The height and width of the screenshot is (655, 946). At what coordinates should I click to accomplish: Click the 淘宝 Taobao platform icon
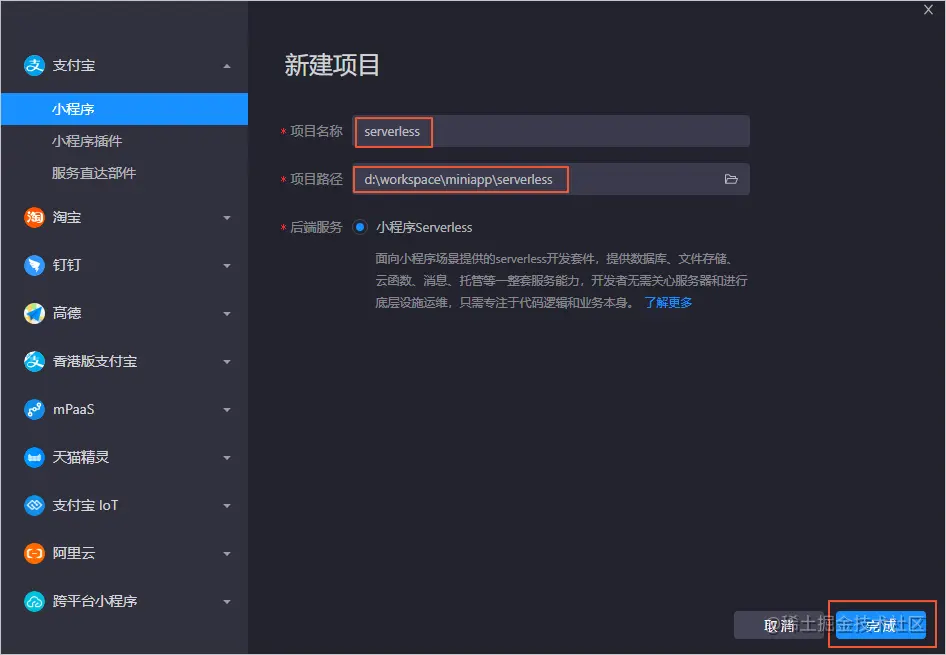[34, 217]
